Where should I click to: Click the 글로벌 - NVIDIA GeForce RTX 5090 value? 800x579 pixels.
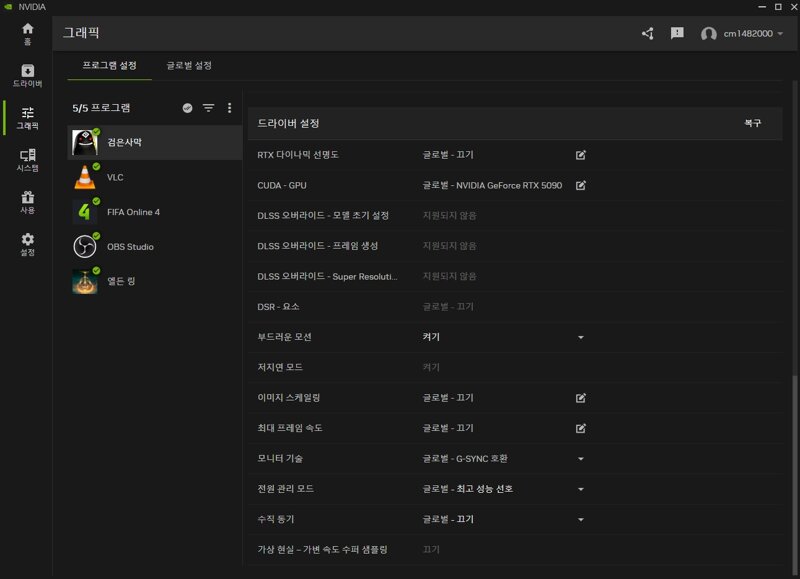click(492, 185)
